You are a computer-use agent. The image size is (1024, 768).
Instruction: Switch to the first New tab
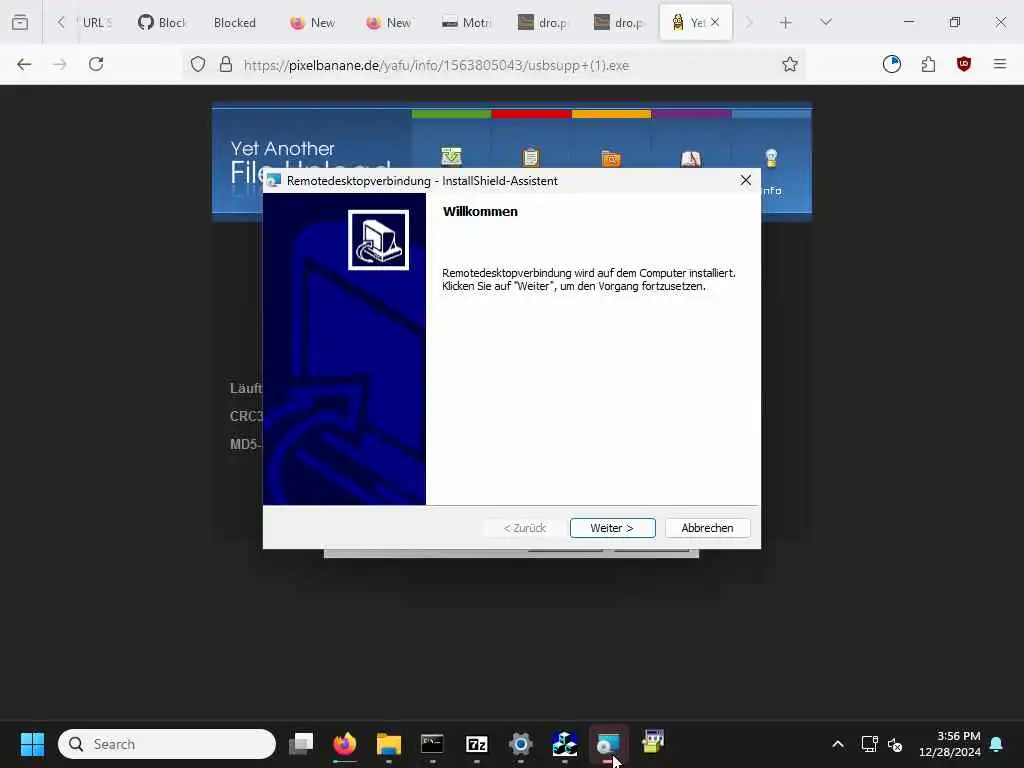pyautogui.click(x=312, y=23)
